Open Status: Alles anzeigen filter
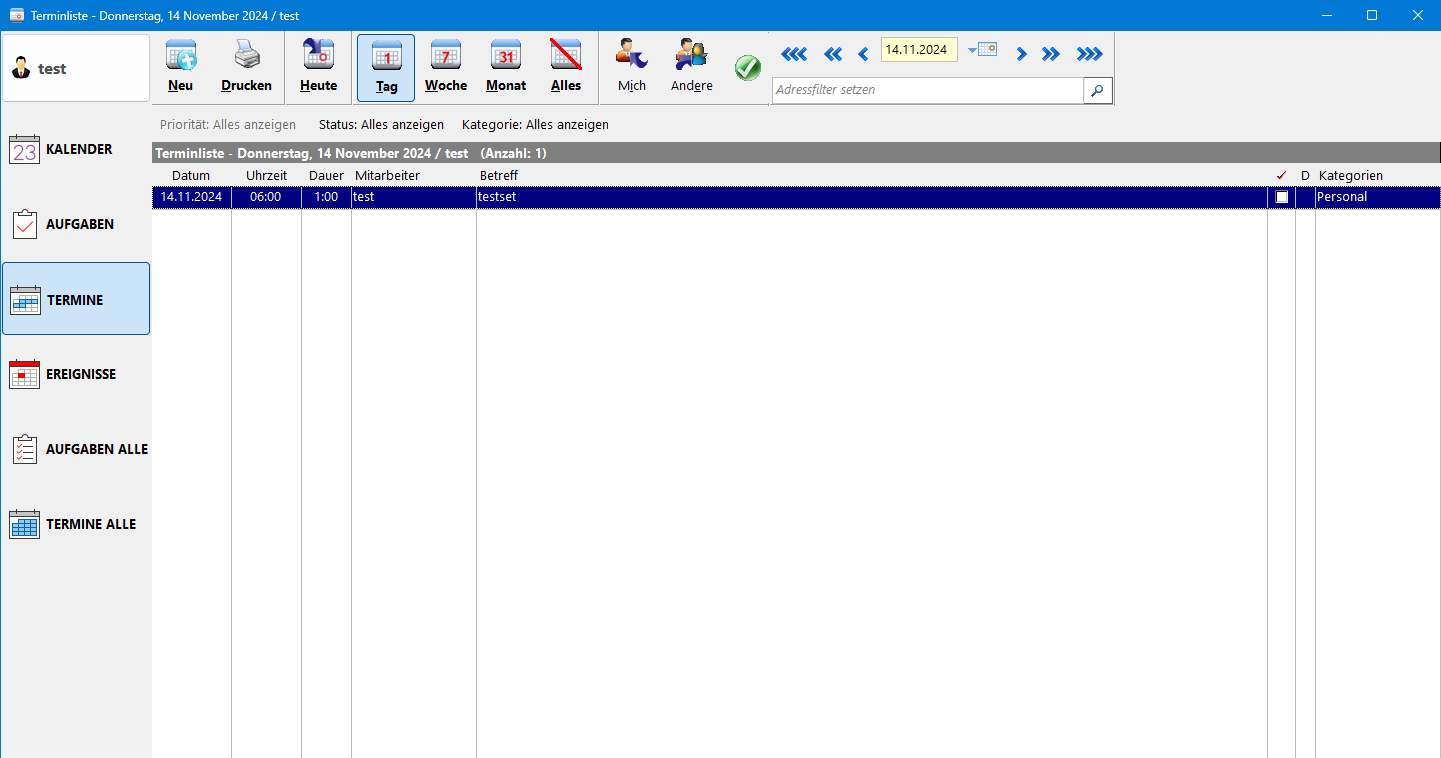This screenshot has height=758, width=1441. click(x=381, y=125)
